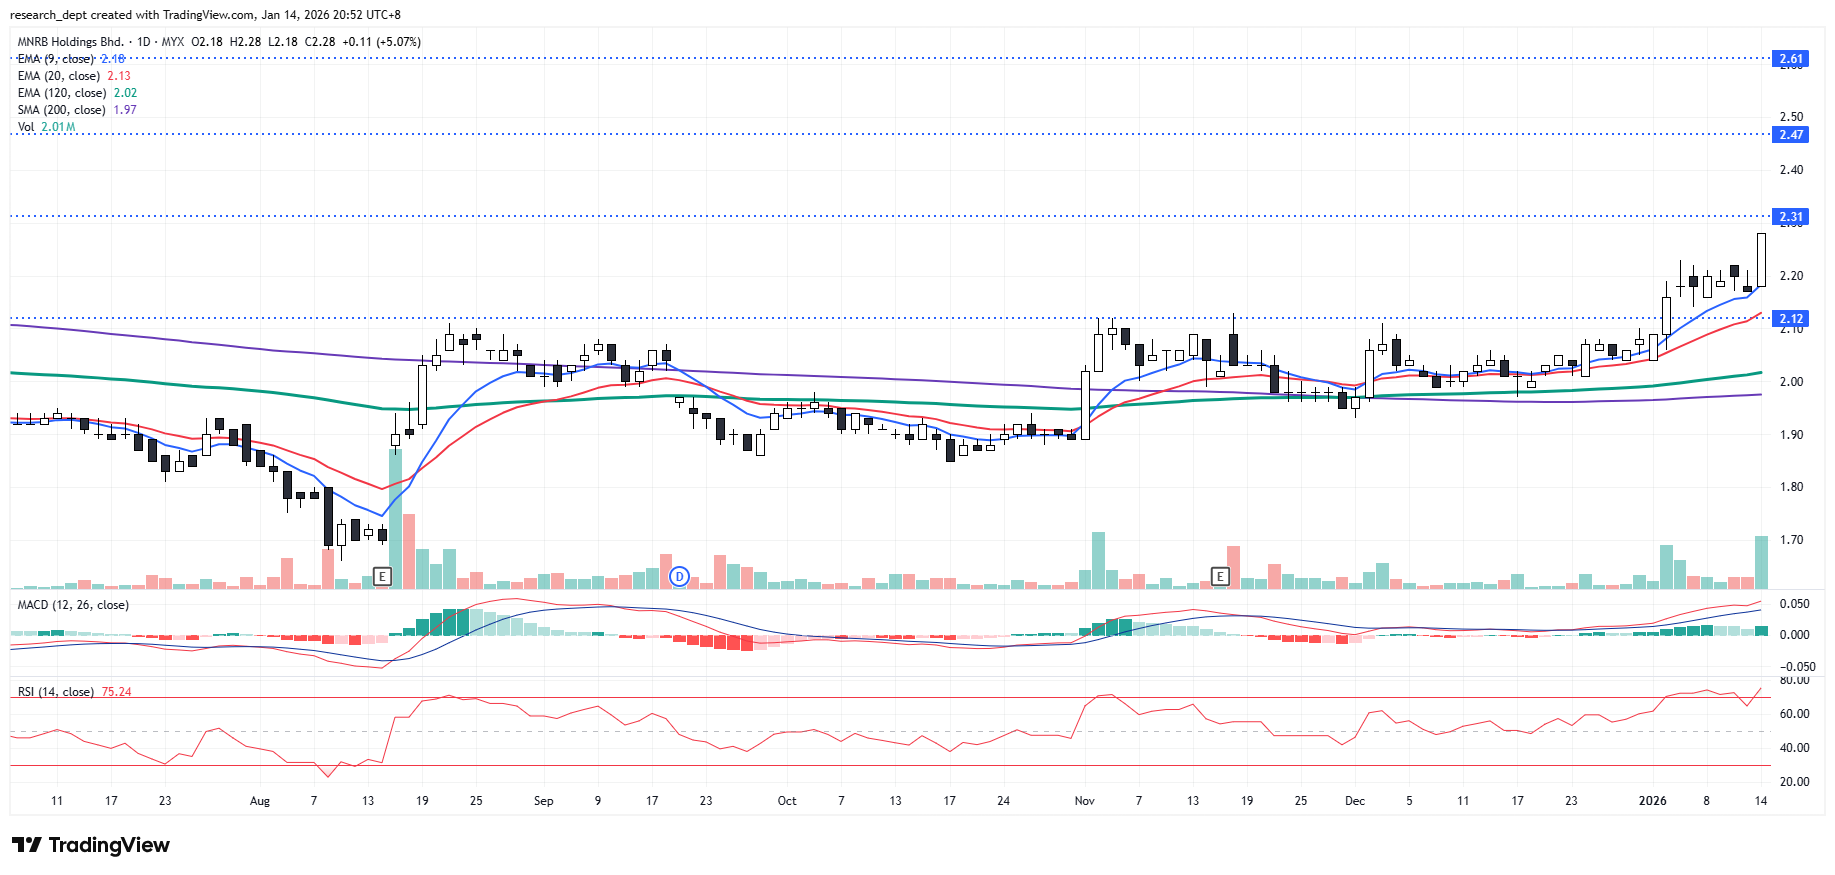This screenshot has width=1835, height=875.
Task: Click the EMA (9, close) indicator legend
Action: (56, 59)
